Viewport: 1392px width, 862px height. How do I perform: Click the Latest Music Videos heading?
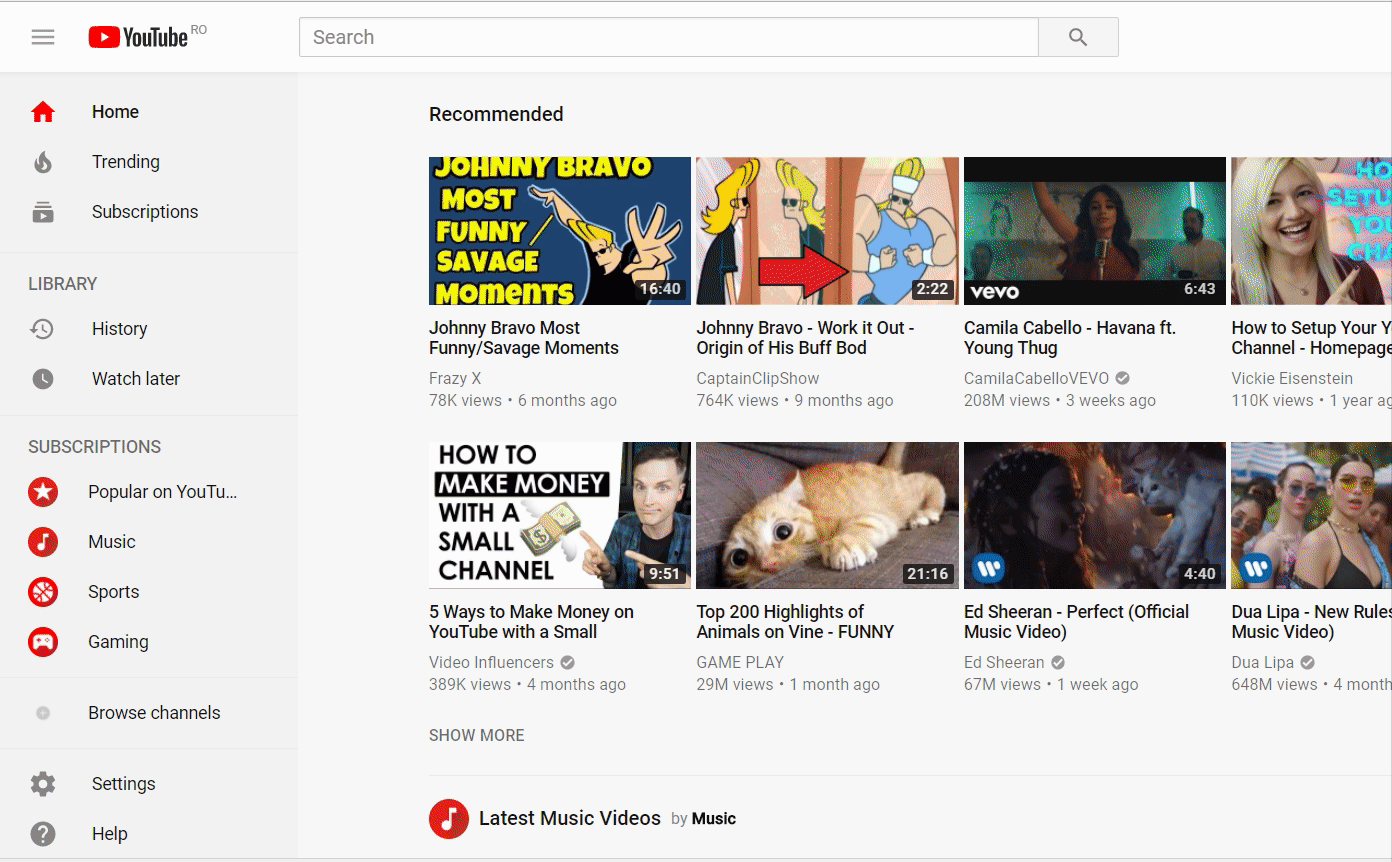[x=569, y=818]
